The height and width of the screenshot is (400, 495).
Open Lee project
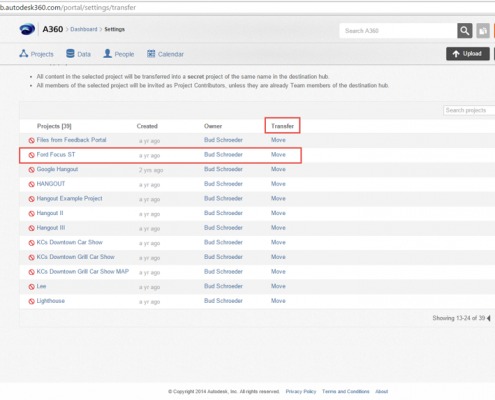[x=41, y=286]
